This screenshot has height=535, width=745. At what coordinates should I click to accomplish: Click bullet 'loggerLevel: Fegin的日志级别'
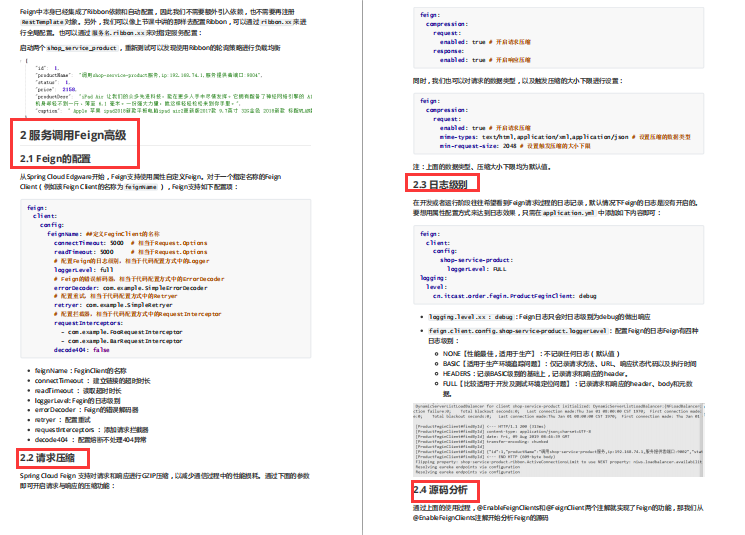click(x=77, y=401)
